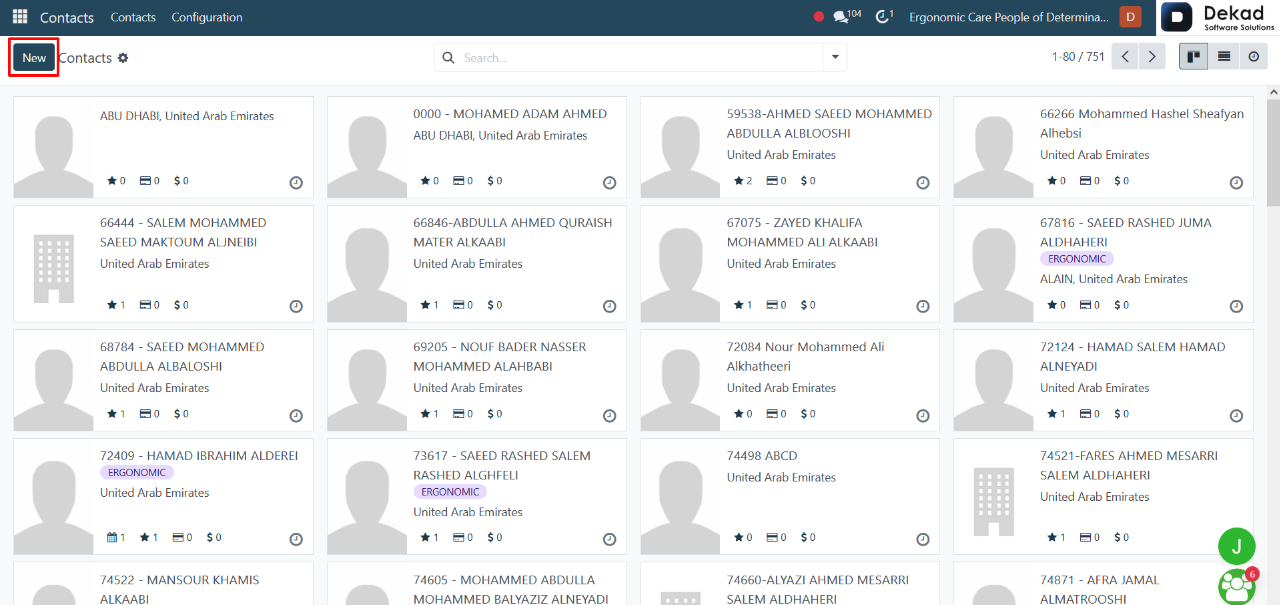
Task: Click the ERGONOMIC tag on 67816 SAEED RASHED card
Action: [x=1077, y=259]
